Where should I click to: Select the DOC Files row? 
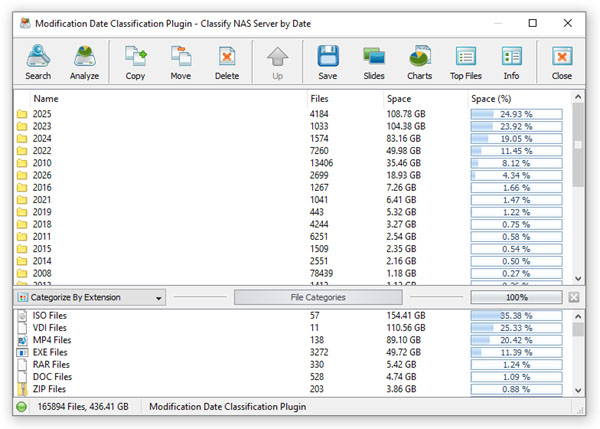[x=293, y=377]
